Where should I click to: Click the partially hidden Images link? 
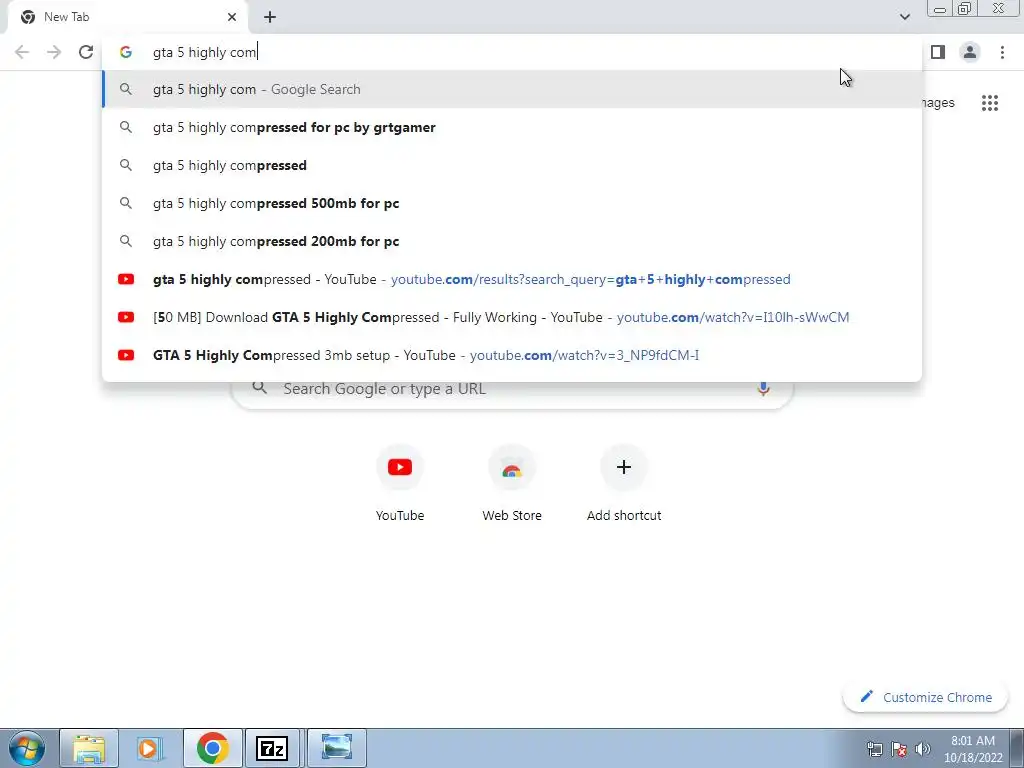tap(938, 103)
